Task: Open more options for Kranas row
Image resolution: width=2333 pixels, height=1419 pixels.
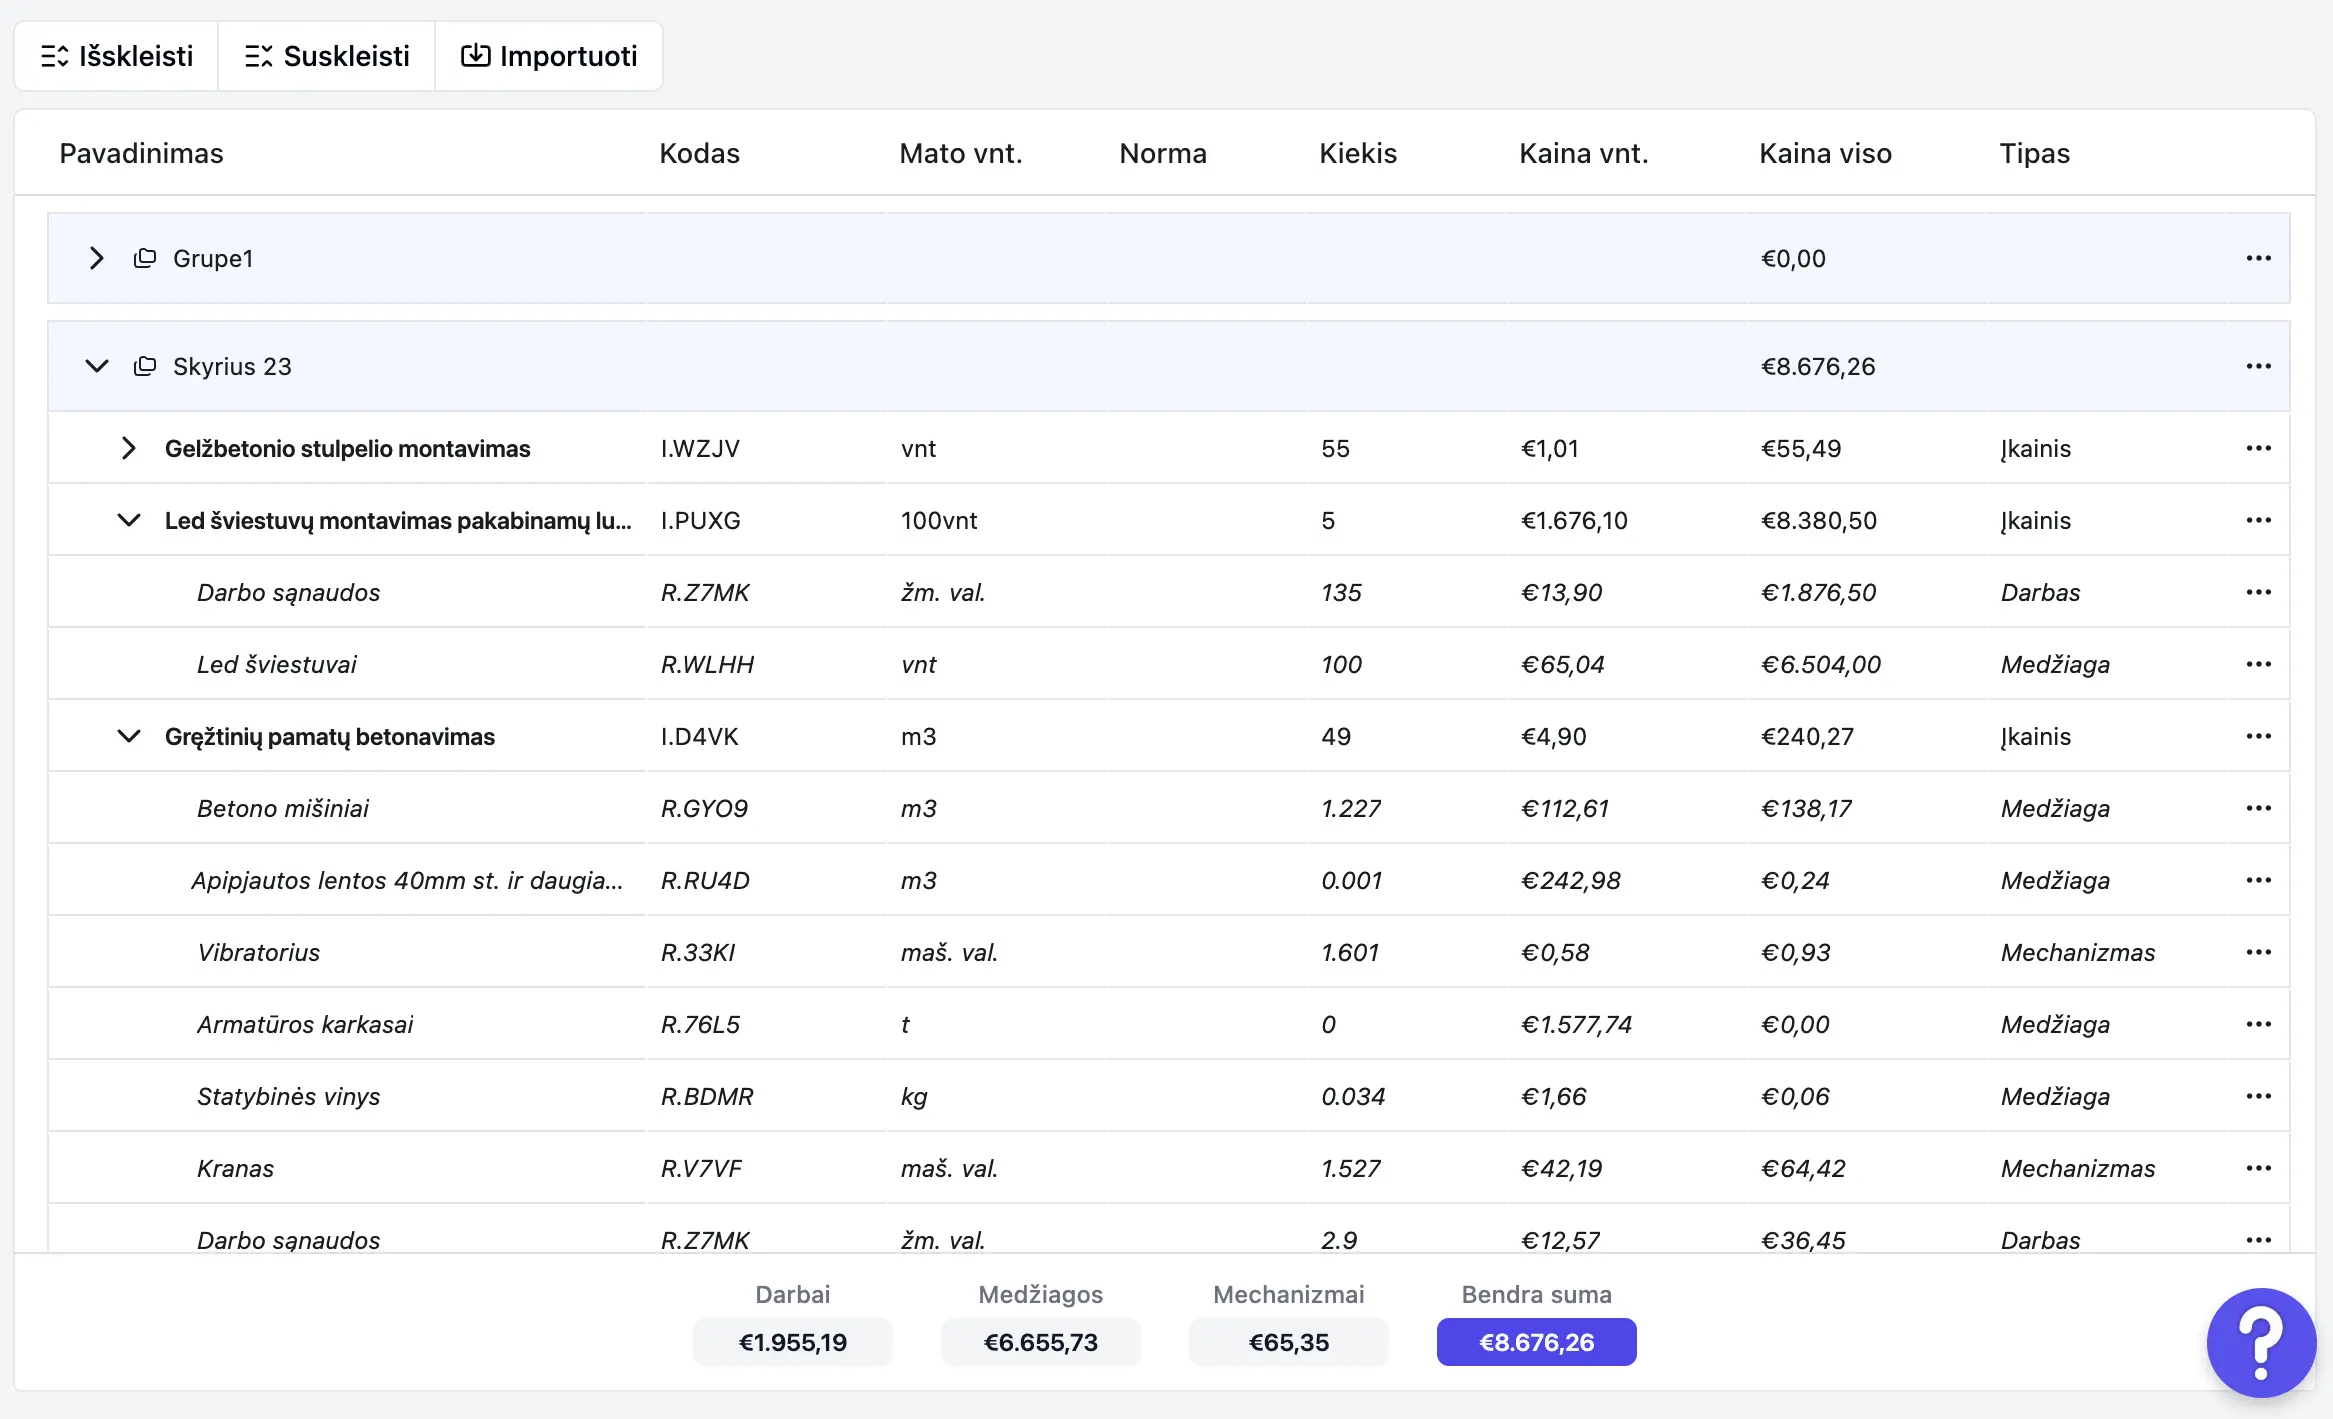Action: (x=2258, y=1168)
